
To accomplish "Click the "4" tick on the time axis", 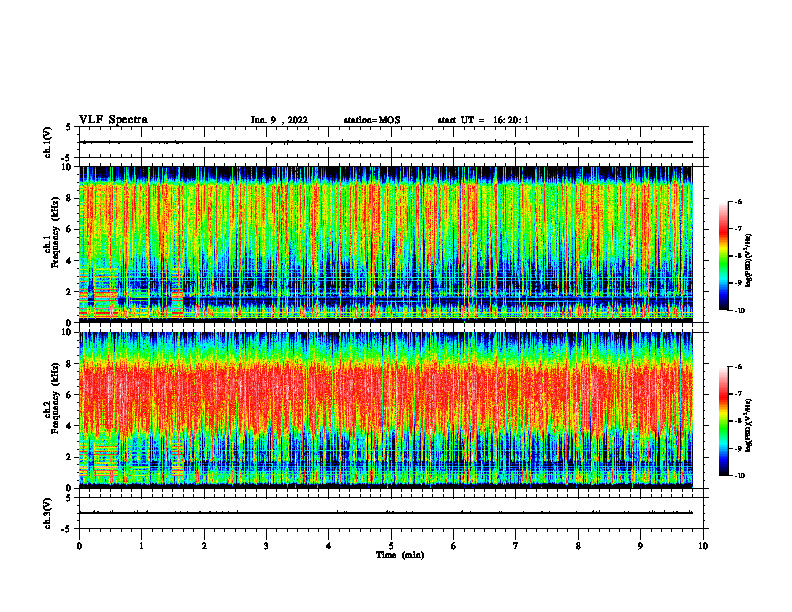I will point(328,546).
